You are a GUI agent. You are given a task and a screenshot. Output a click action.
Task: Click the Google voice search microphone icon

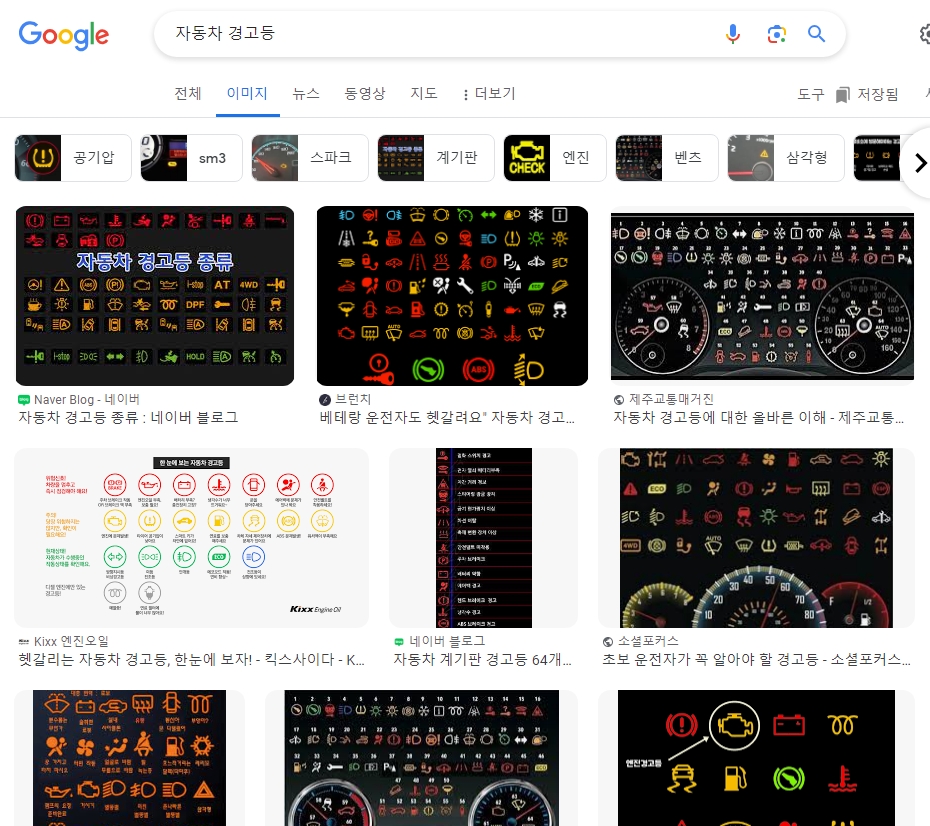click(733, 34)
